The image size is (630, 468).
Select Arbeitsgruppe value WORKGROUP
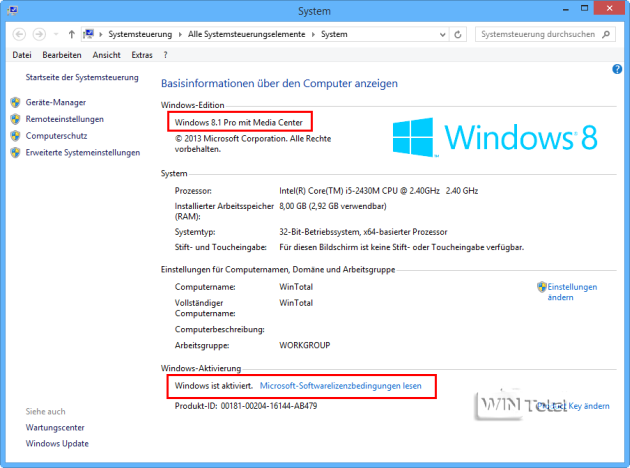click(305, 345)
